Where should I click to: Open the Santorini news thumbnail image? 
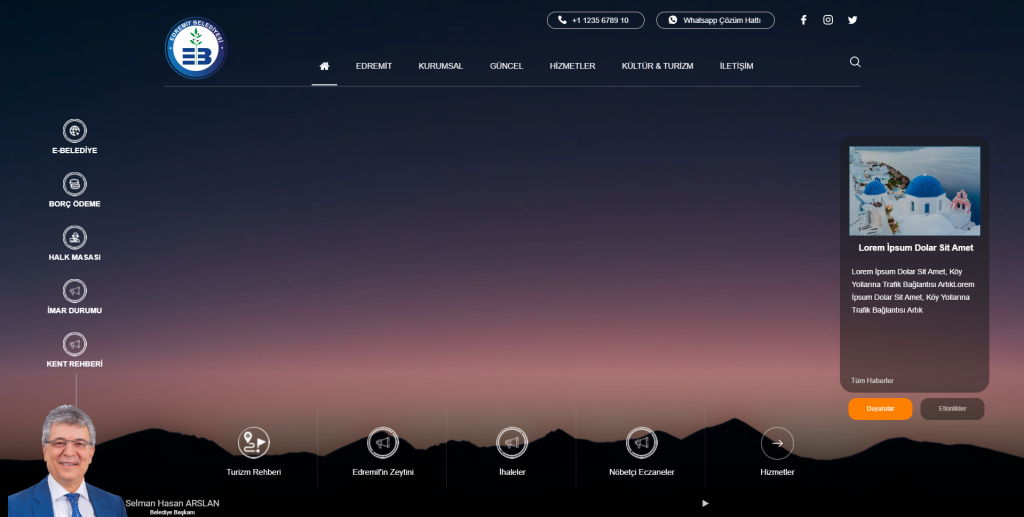click(x=914, y=191)
